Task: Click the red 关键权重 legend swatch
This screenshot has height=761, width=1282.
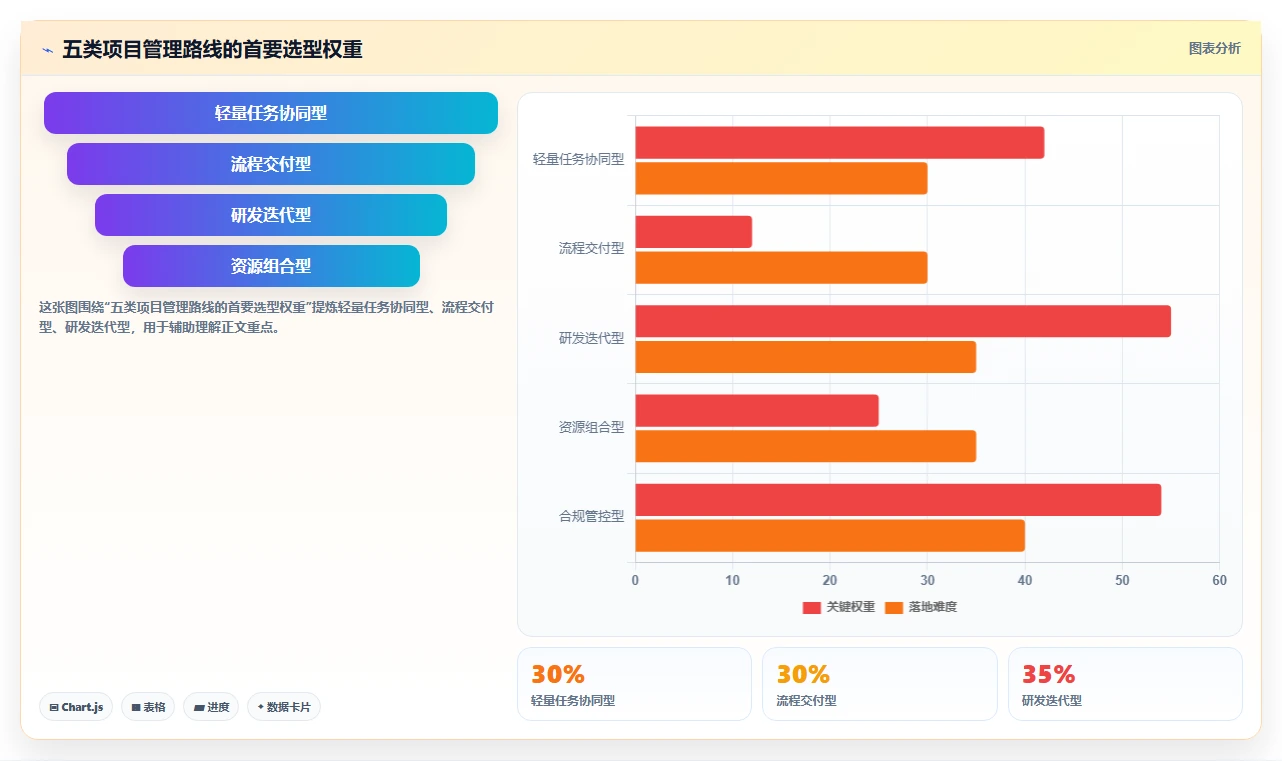Action: click(x=812, y=608)
